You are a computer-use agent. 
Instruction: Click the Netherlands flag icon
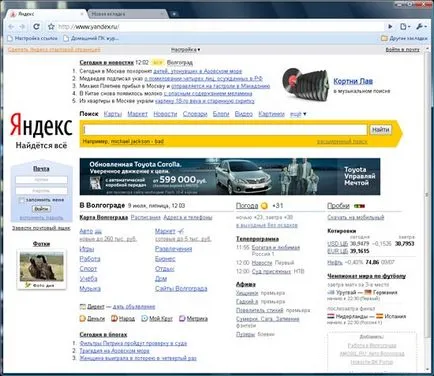point(331,316)
